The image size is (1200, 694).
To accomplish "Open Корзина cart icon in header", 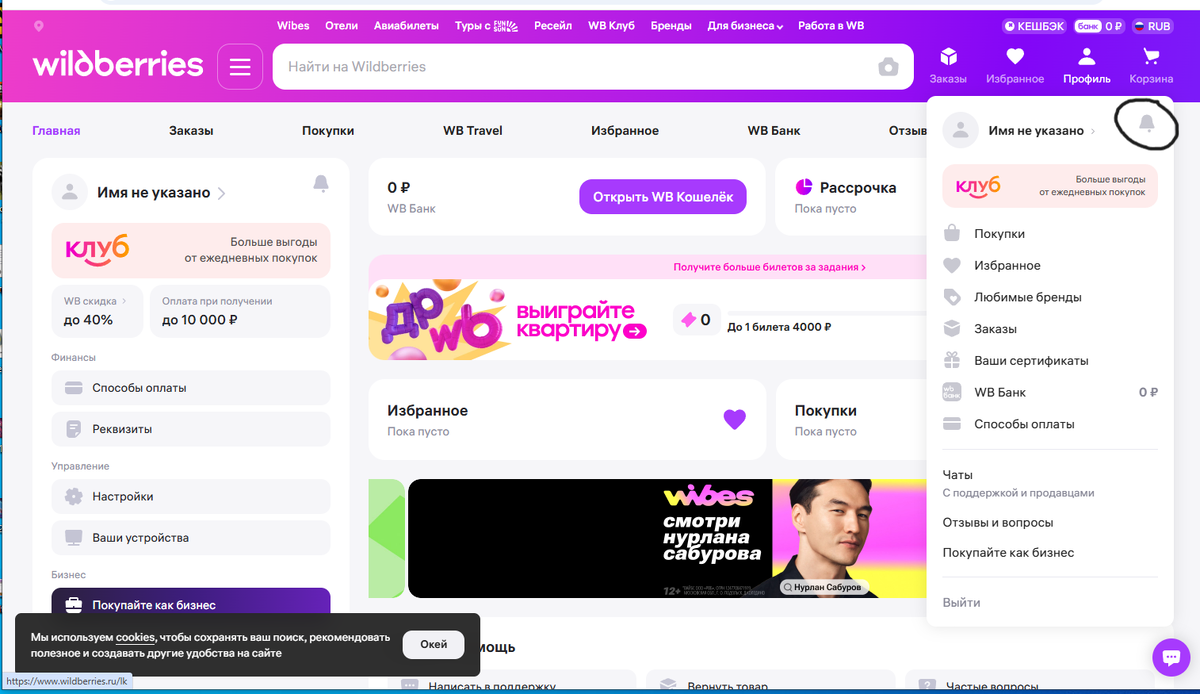I will point(1151,66).
